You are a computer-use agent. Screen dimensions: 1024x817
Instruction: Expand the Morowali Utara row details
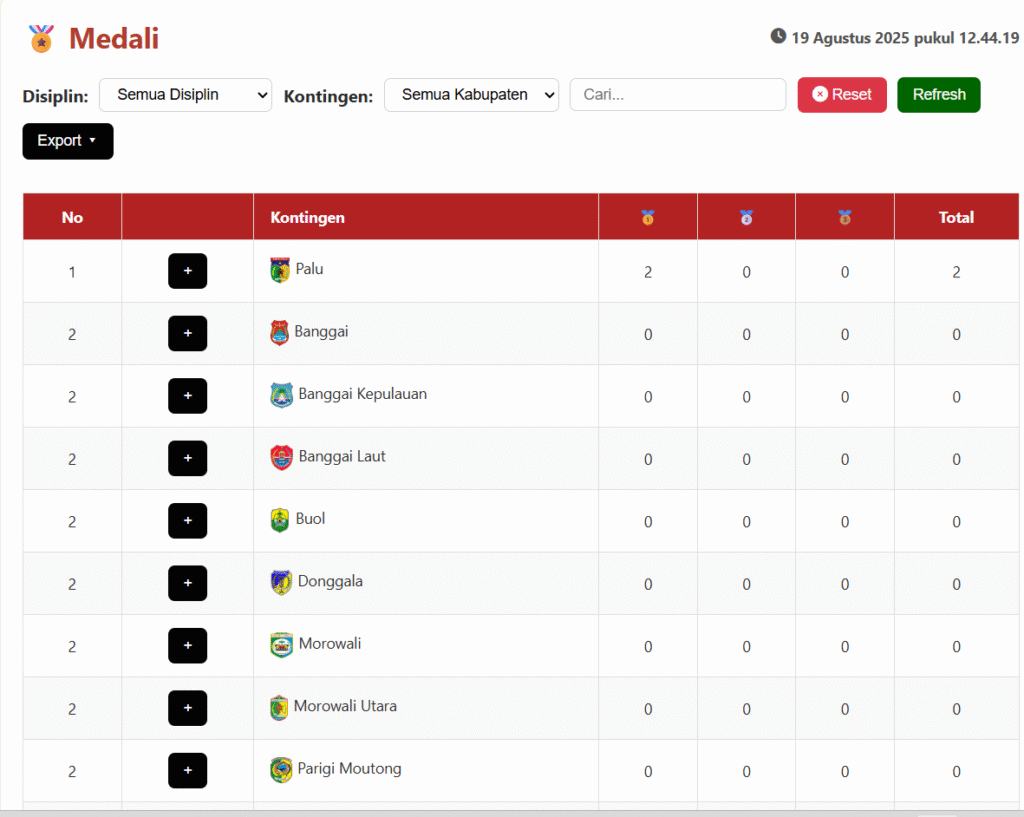click(187, 708)
